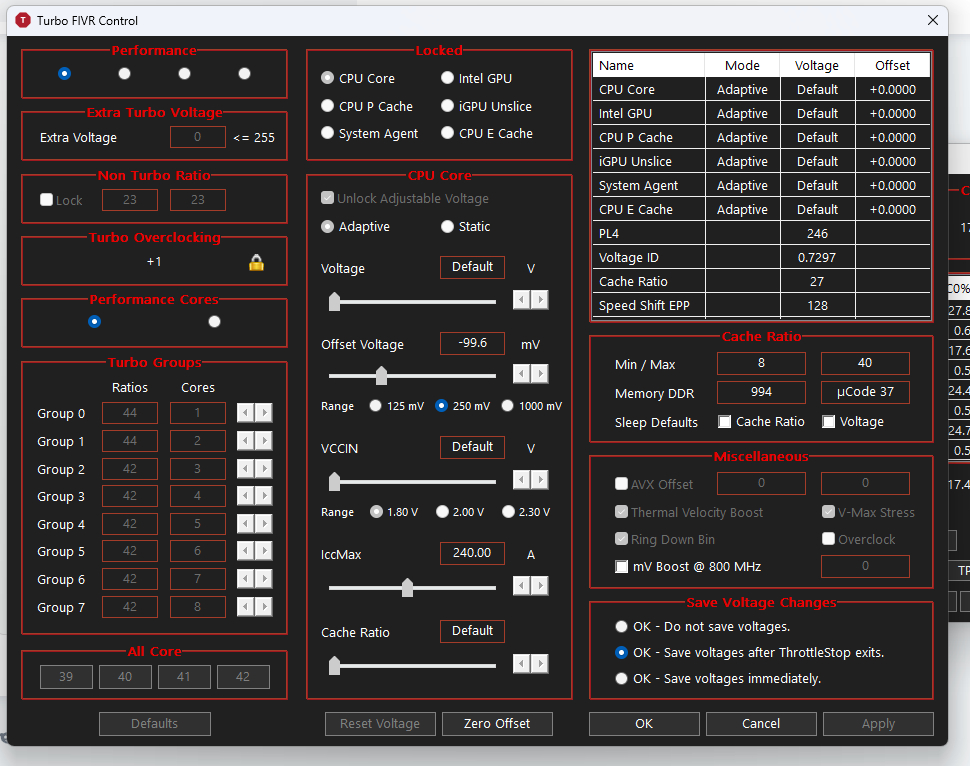
Task: Click the Cancel button
Action: pos(761,724)
